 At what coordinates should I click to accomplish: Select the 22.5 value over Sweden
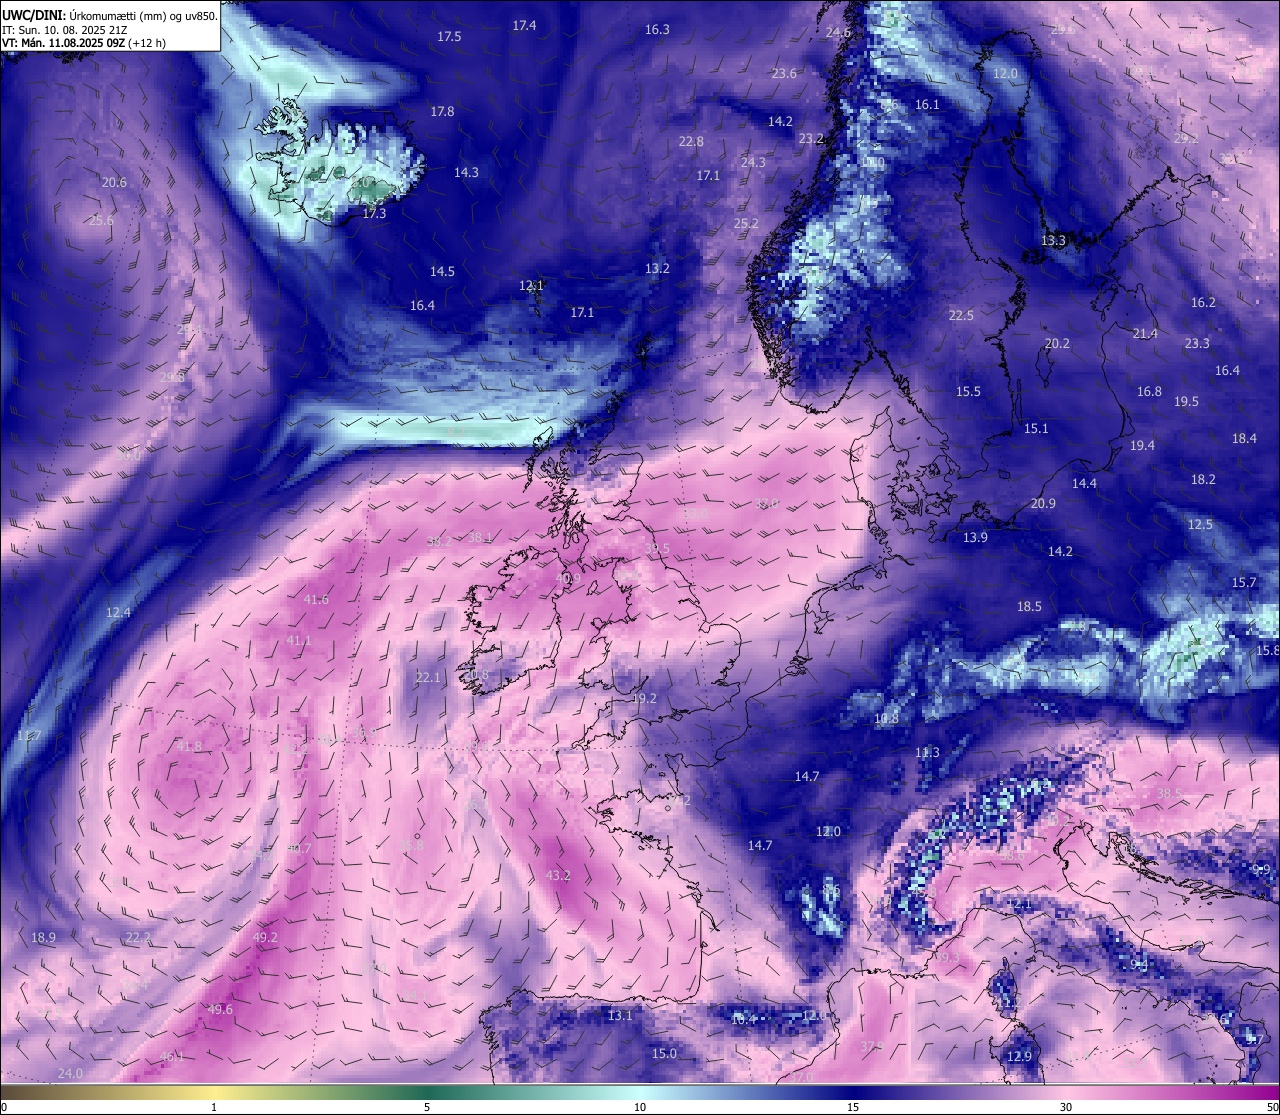[x=961, y=316]
